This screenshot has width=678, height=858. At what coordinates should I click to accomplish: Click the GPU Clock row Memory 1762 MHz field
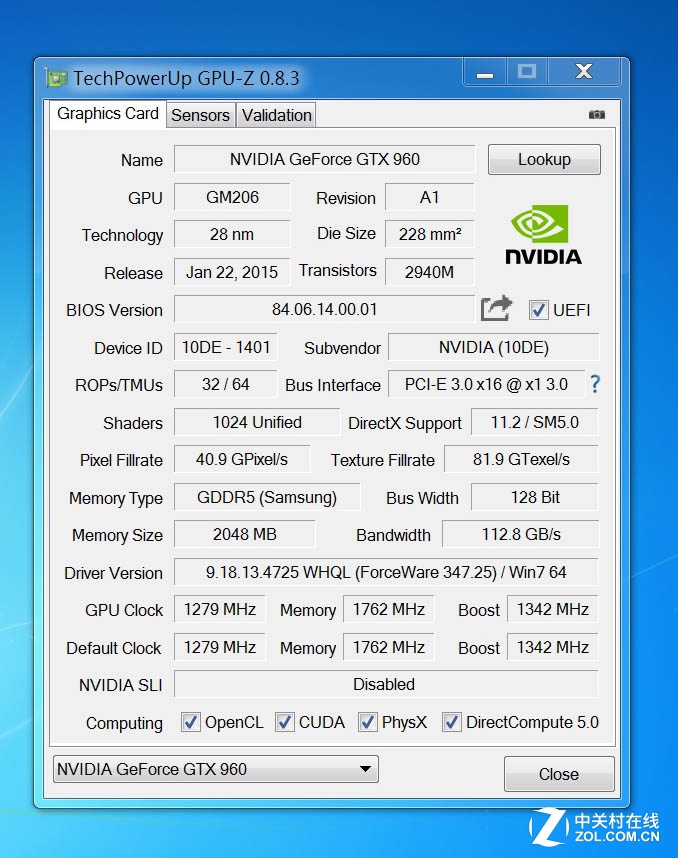[389, 609]
